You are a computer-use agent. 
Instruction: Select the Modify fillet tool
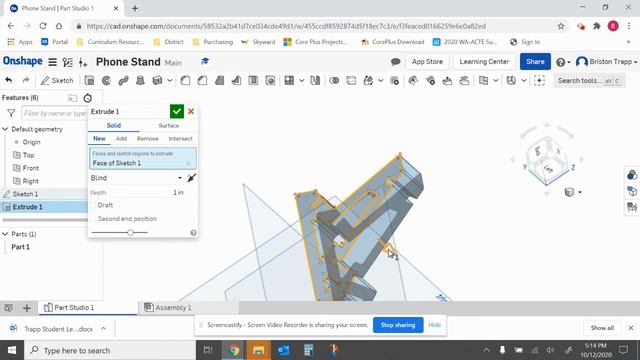[x=413, y=80]
